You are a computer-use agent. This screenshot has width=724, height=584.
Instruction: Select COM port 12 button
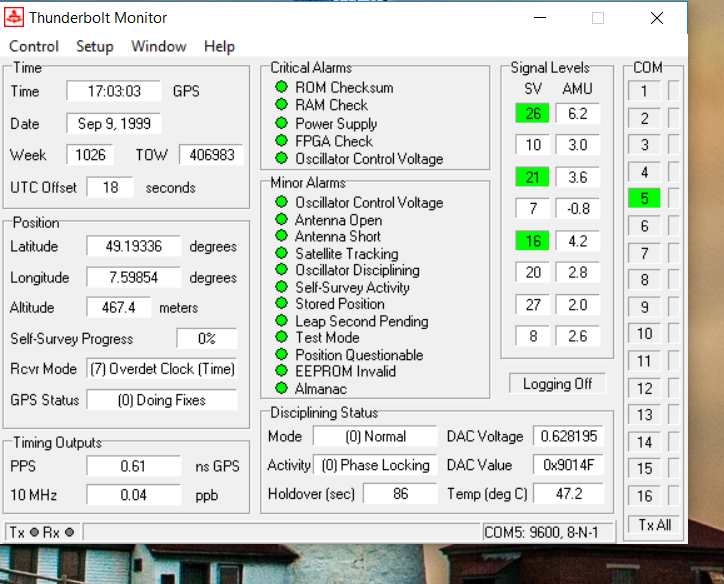pyautogui.click(x=644, y=388)
